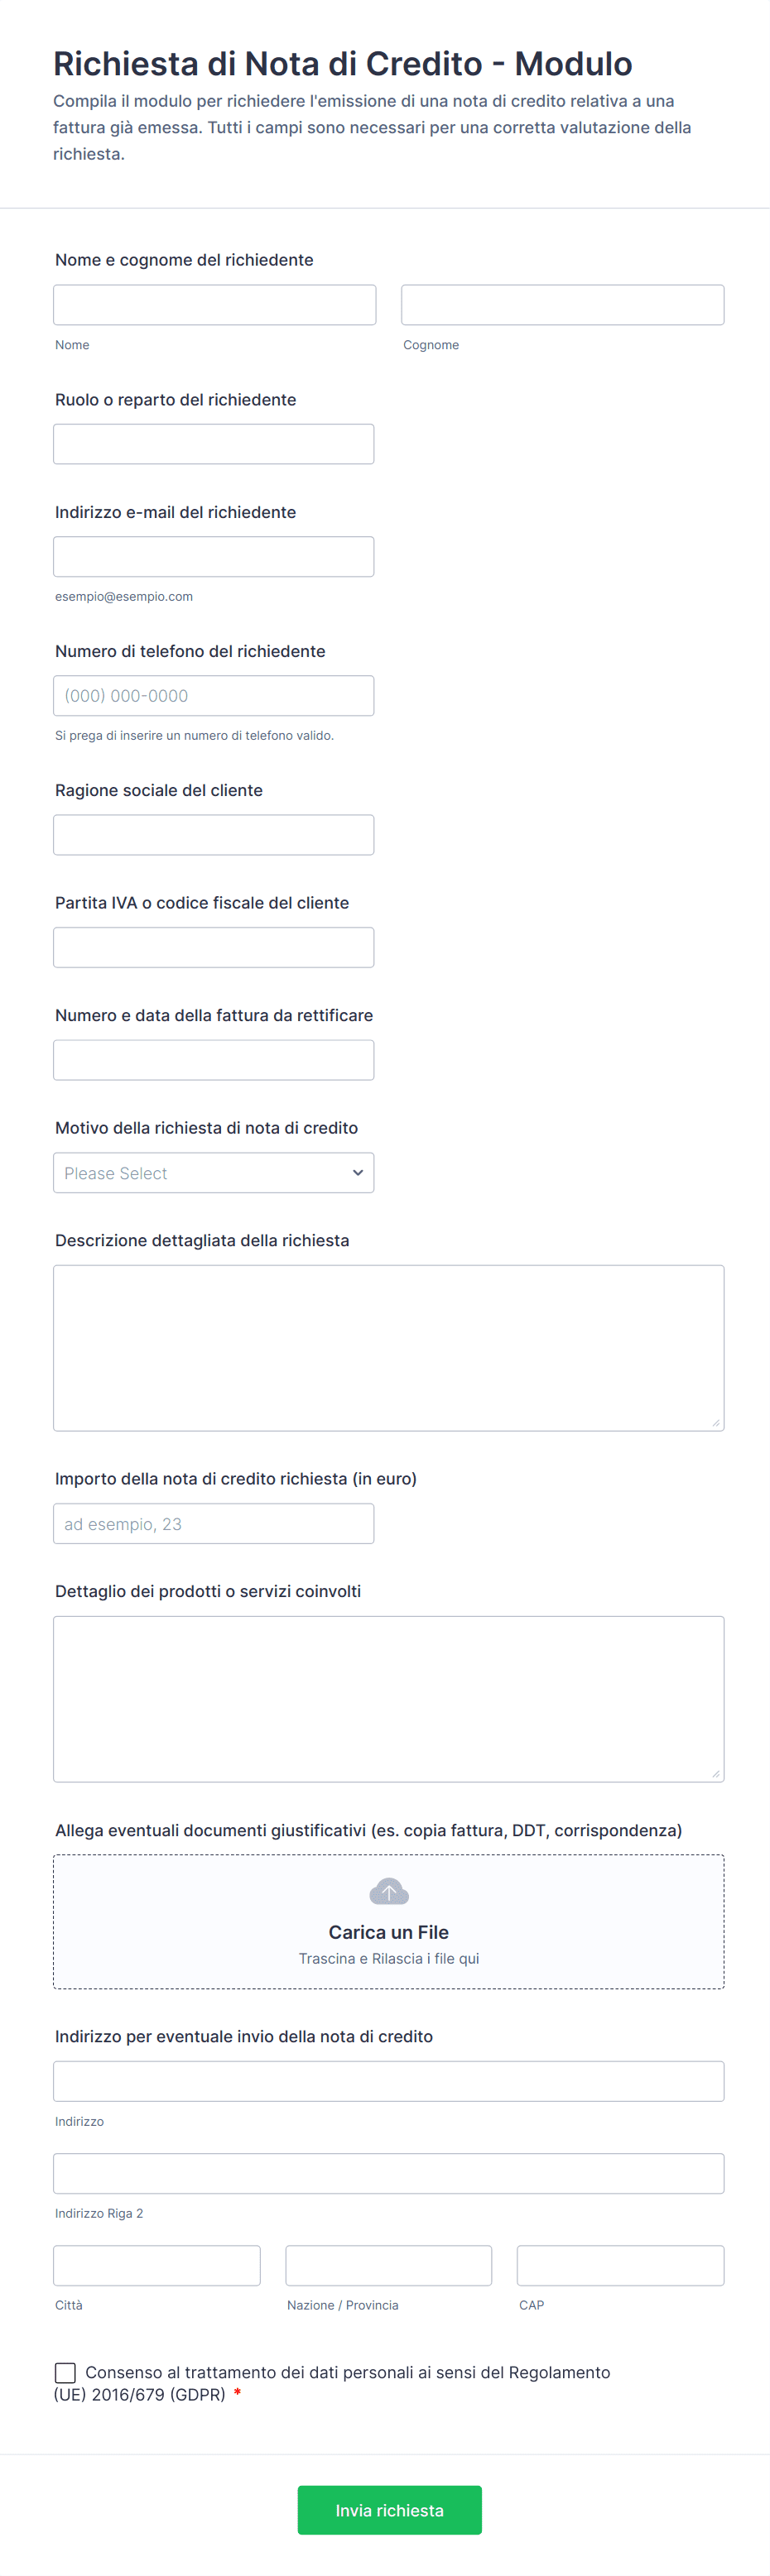This screenshot has width=770, height=2576.
Task: Click the Partita IVA input field
Action: tap(214, 948)
